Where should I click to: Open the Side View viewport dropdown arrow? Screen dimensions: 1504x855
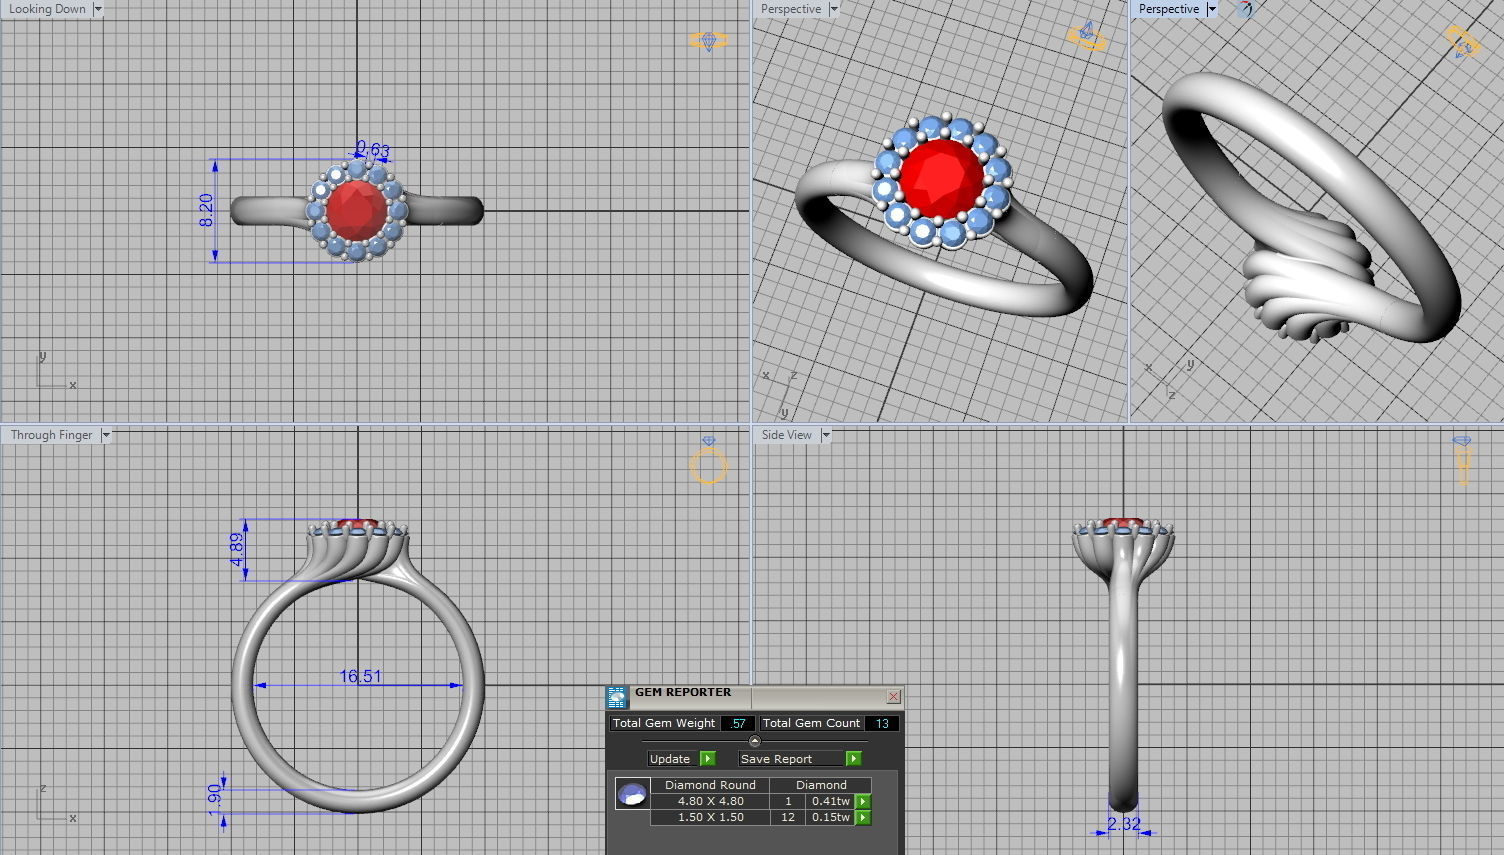click(x=826, y=435)
